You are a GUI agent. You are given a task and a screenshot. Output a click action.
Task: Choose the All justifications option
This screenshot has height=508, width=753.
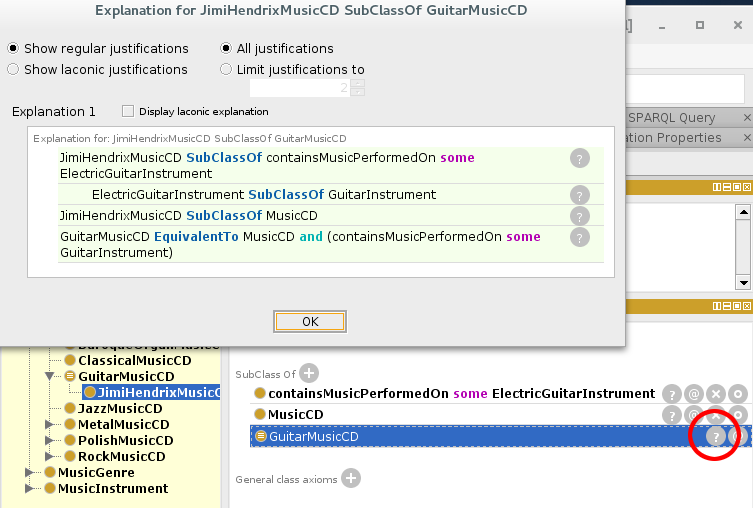[x=226, y=48]
